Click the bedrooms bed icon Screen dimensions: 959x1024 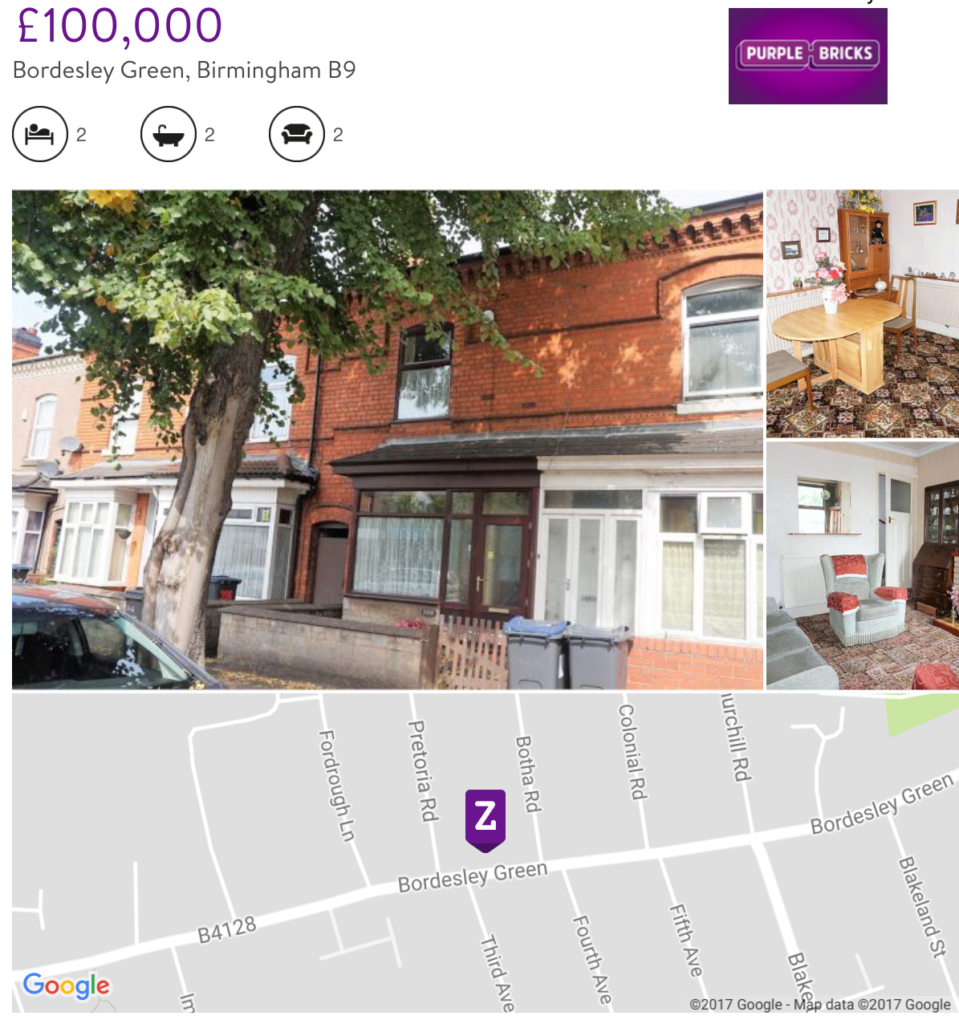[40, 135]
